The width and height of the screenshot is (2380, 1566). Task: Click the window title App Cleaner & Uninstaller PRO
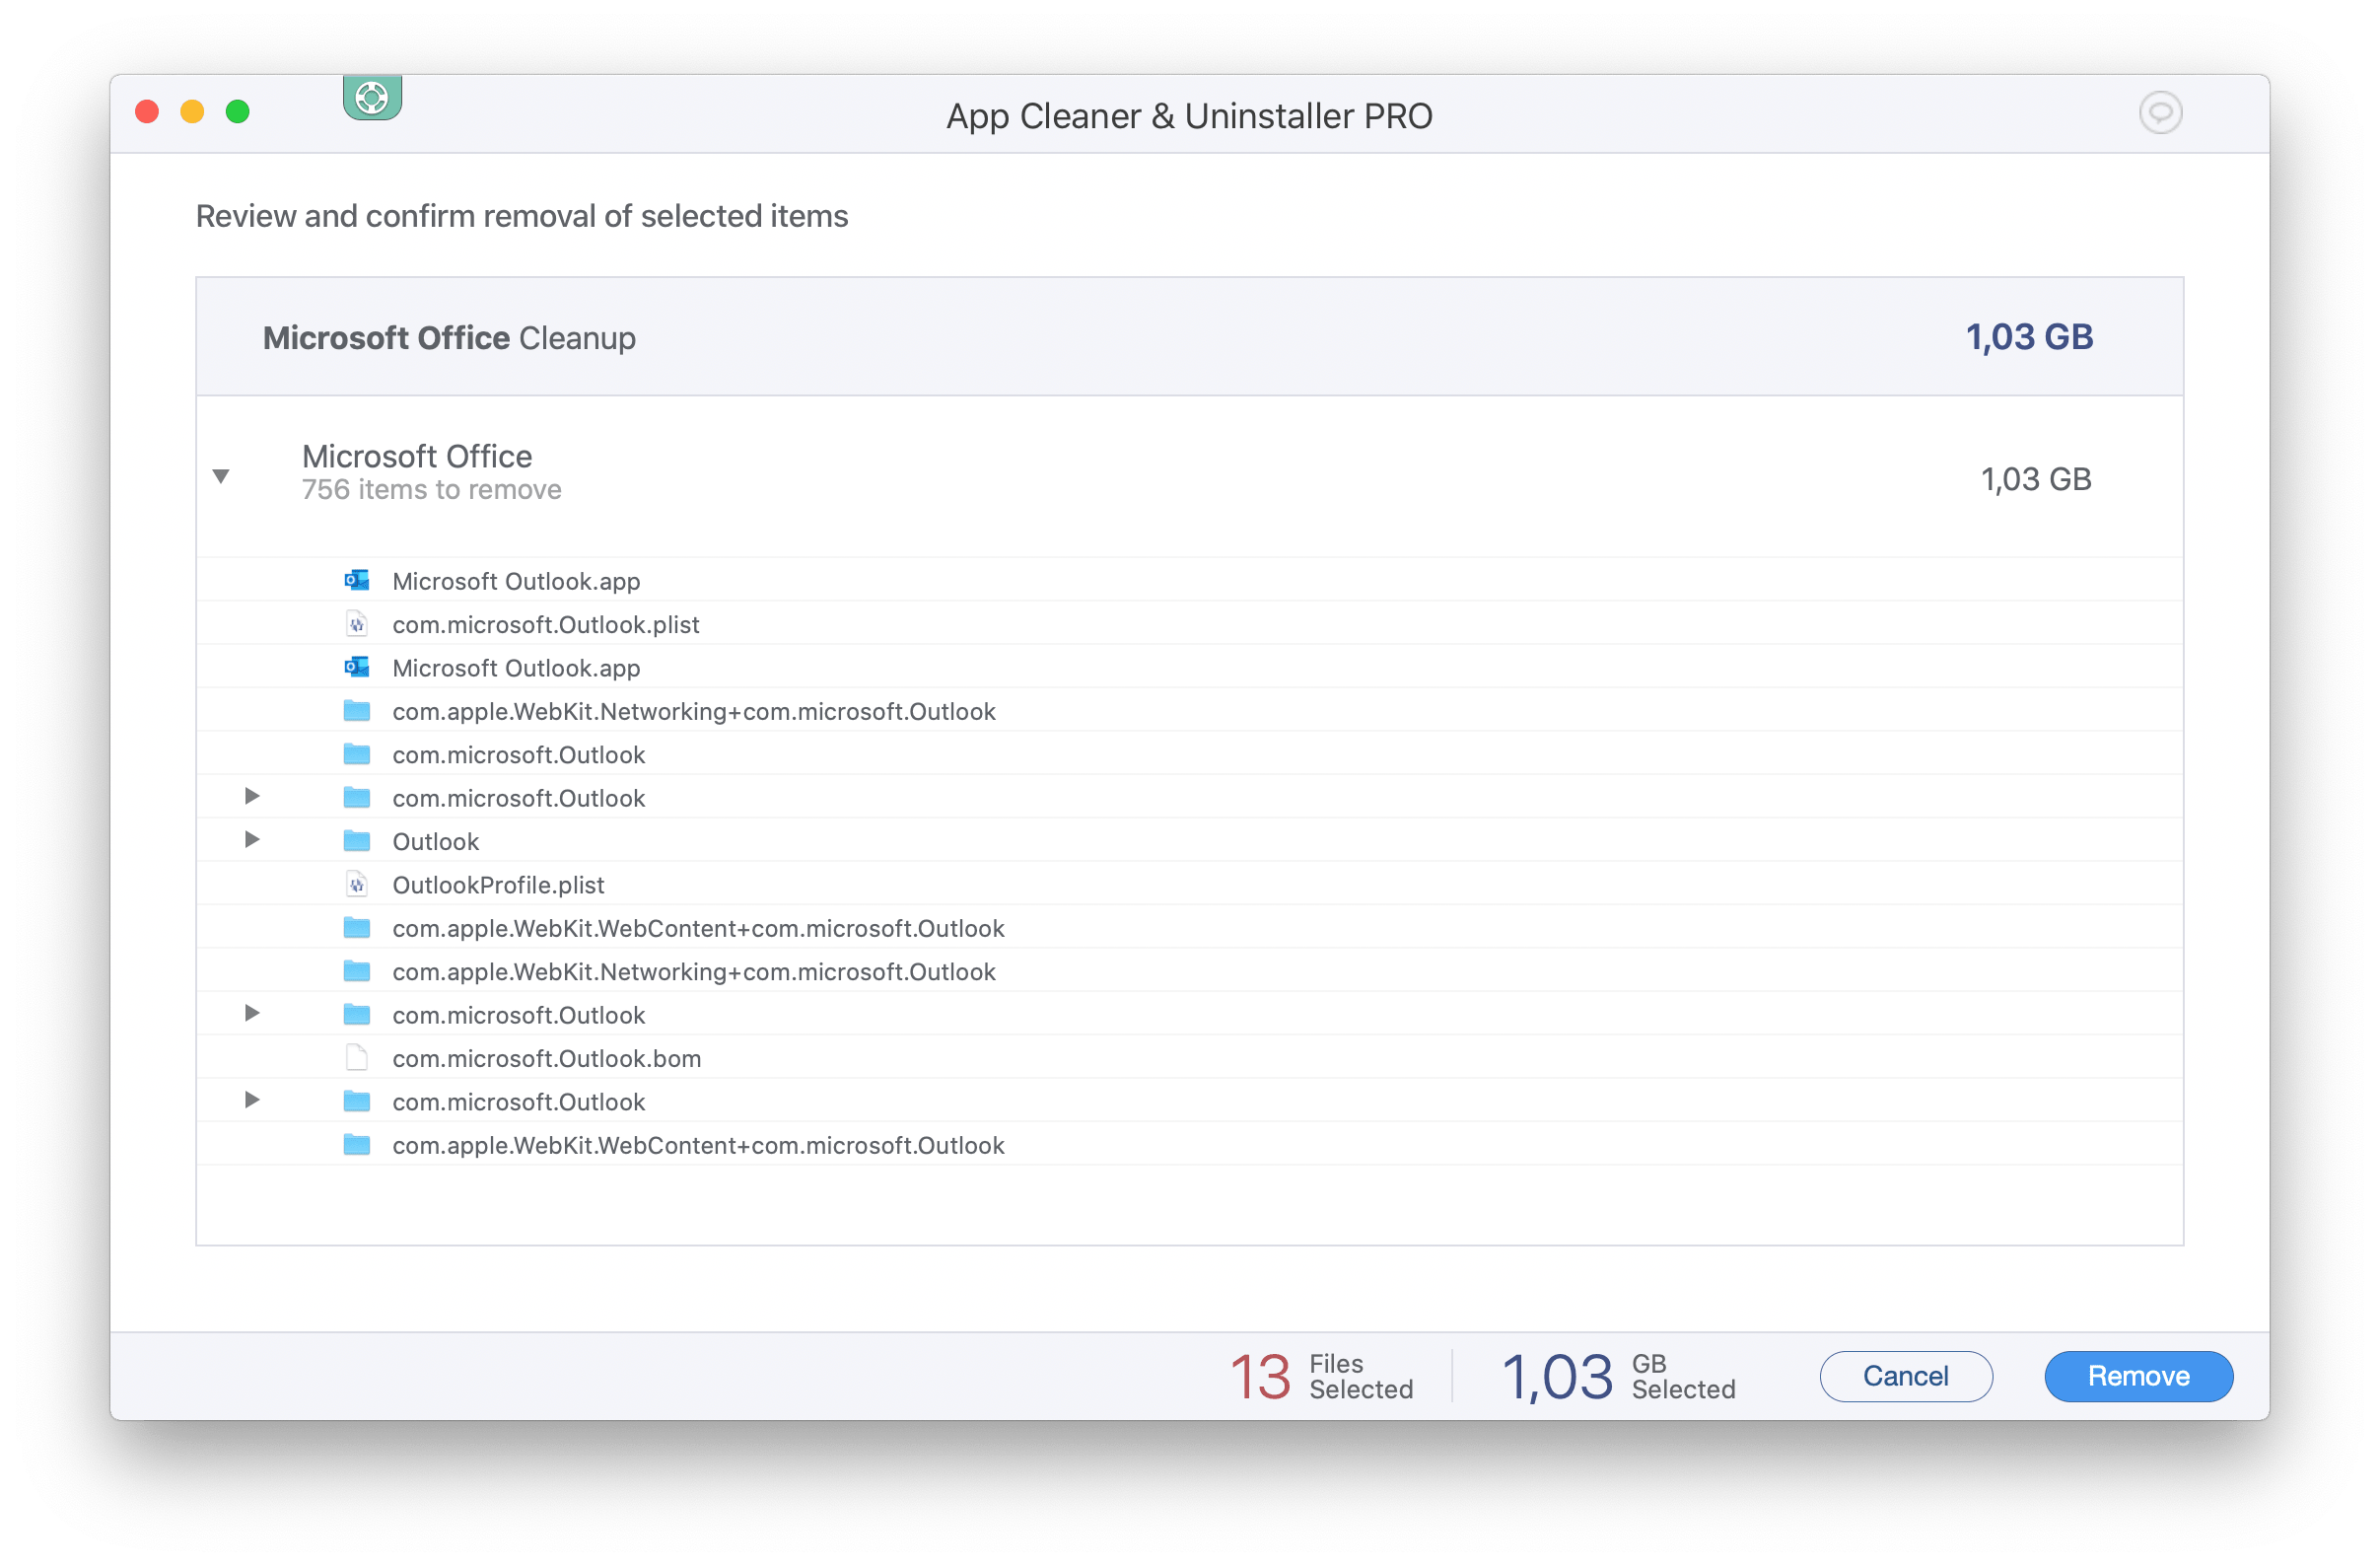(x=1189, y=116)
